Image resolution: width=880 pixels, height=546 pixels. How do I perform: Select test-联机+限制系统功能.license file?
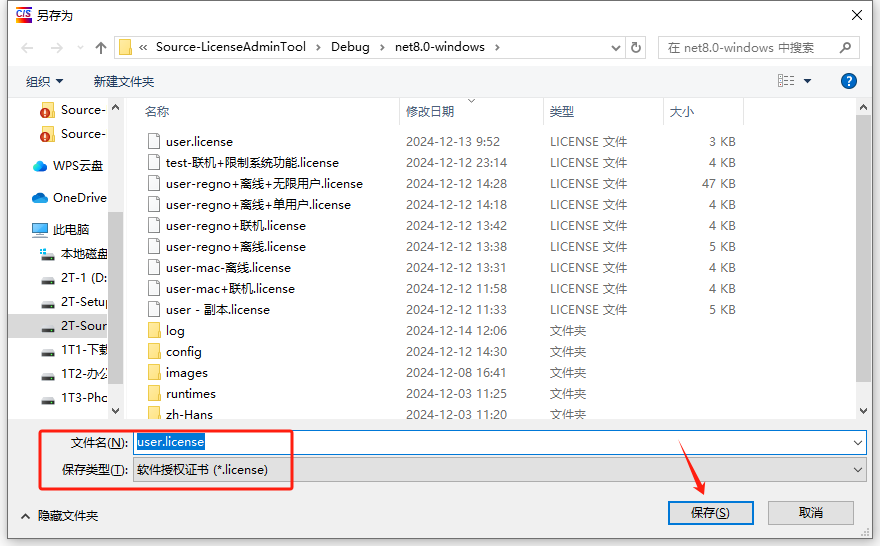pyautogui.click(x=253, y=163)
